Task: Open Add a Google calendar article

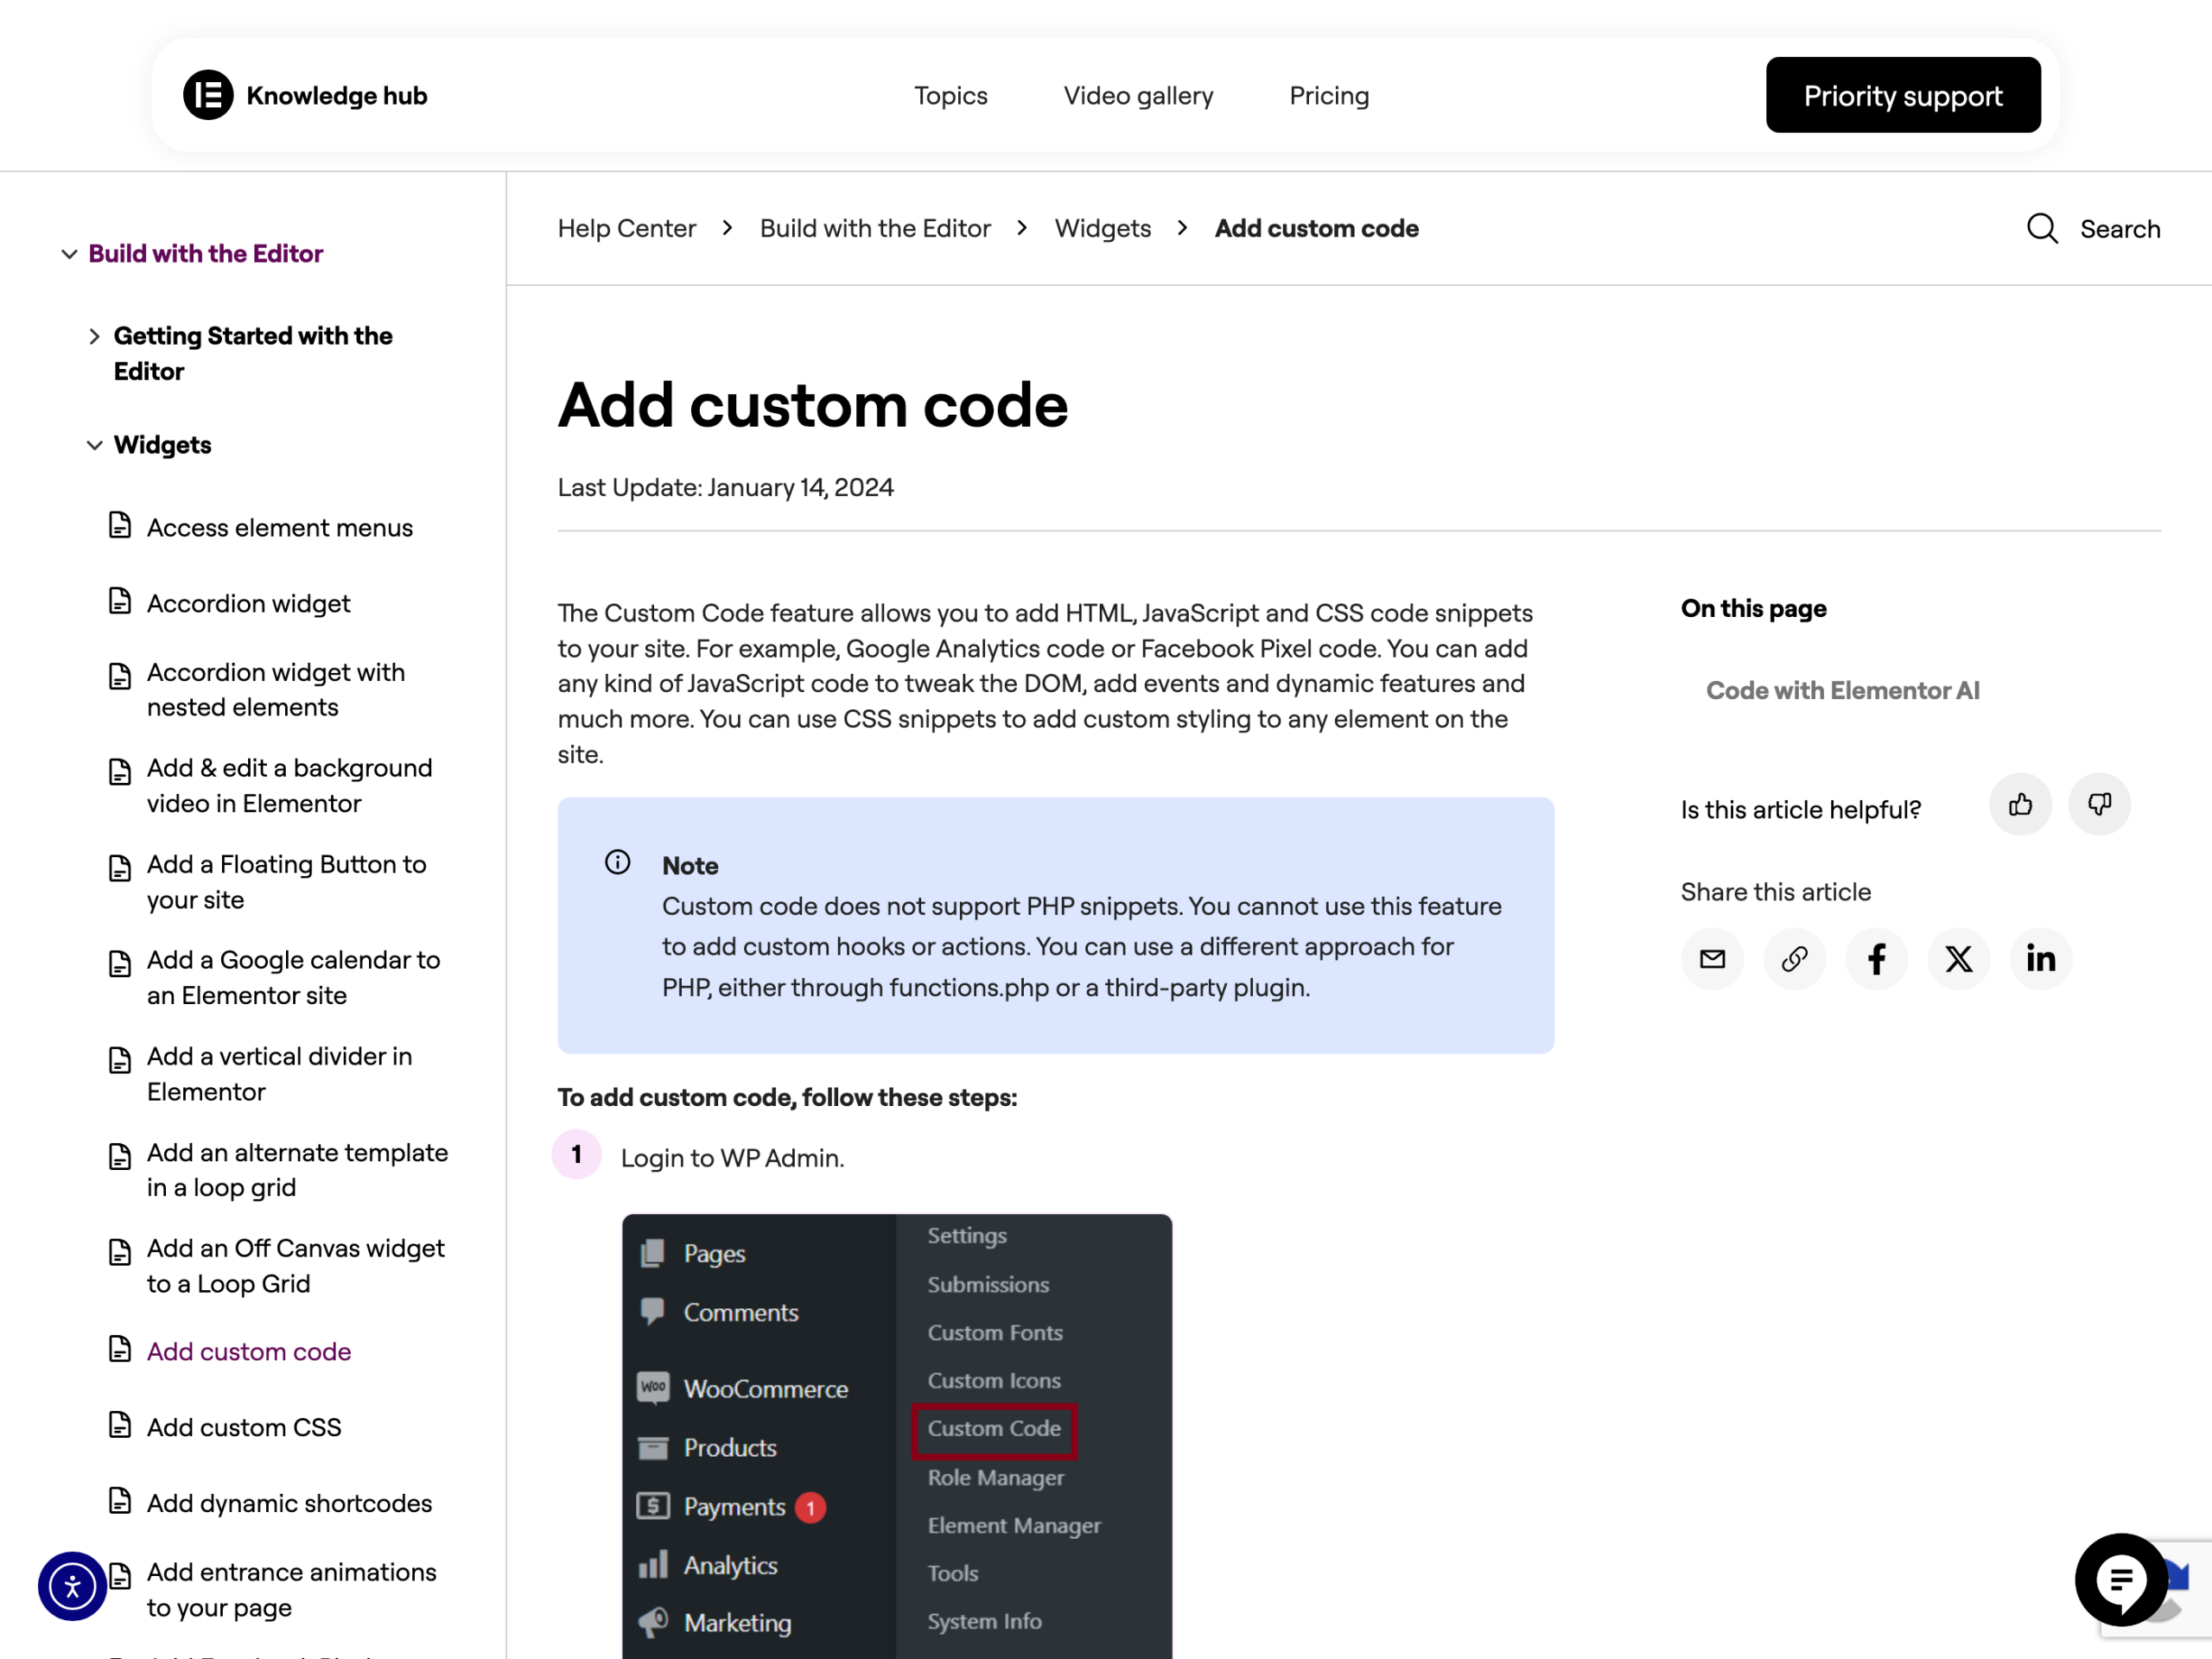Action: coord(294,978)
